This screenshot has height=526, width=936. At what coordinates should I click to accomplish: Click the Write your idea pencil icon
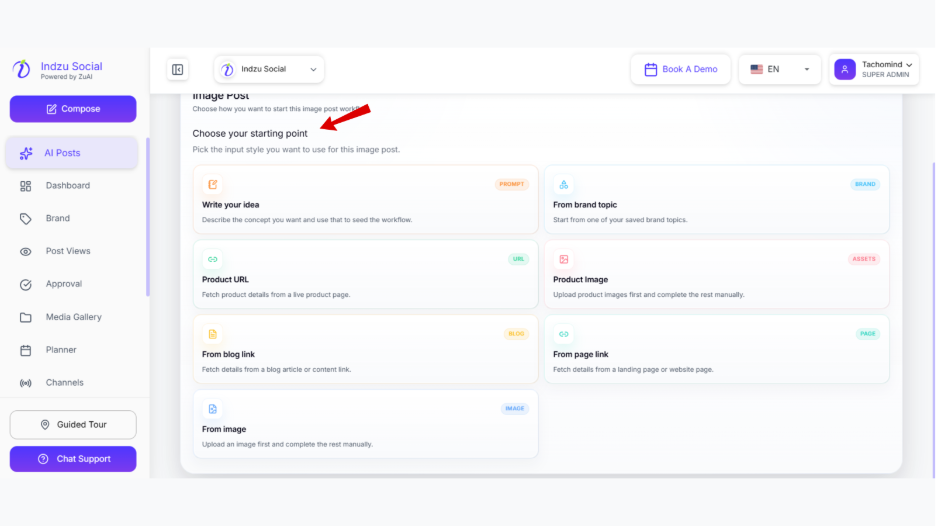click(x=213, y=184)
